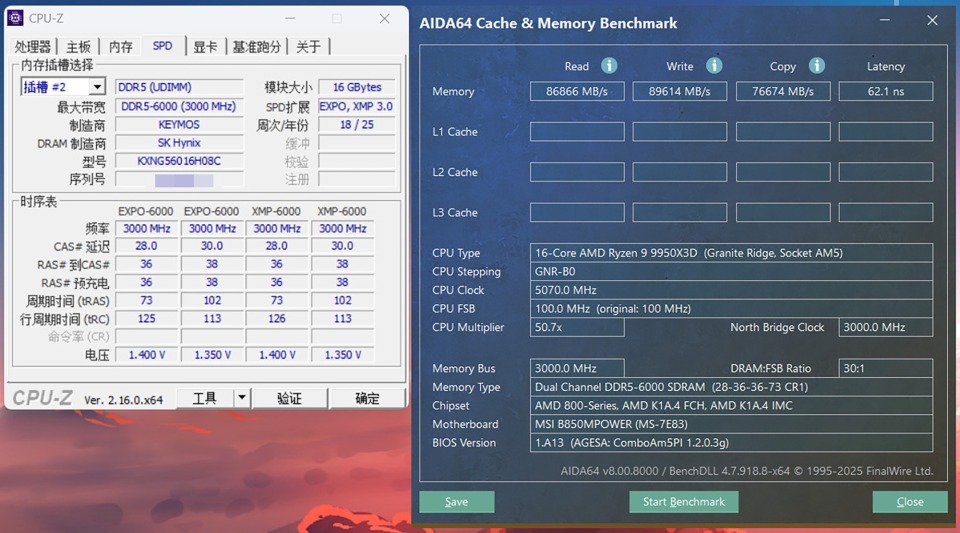
Task: Click the 50.7x CPU Multiplier value
Action: coord(577,327)
